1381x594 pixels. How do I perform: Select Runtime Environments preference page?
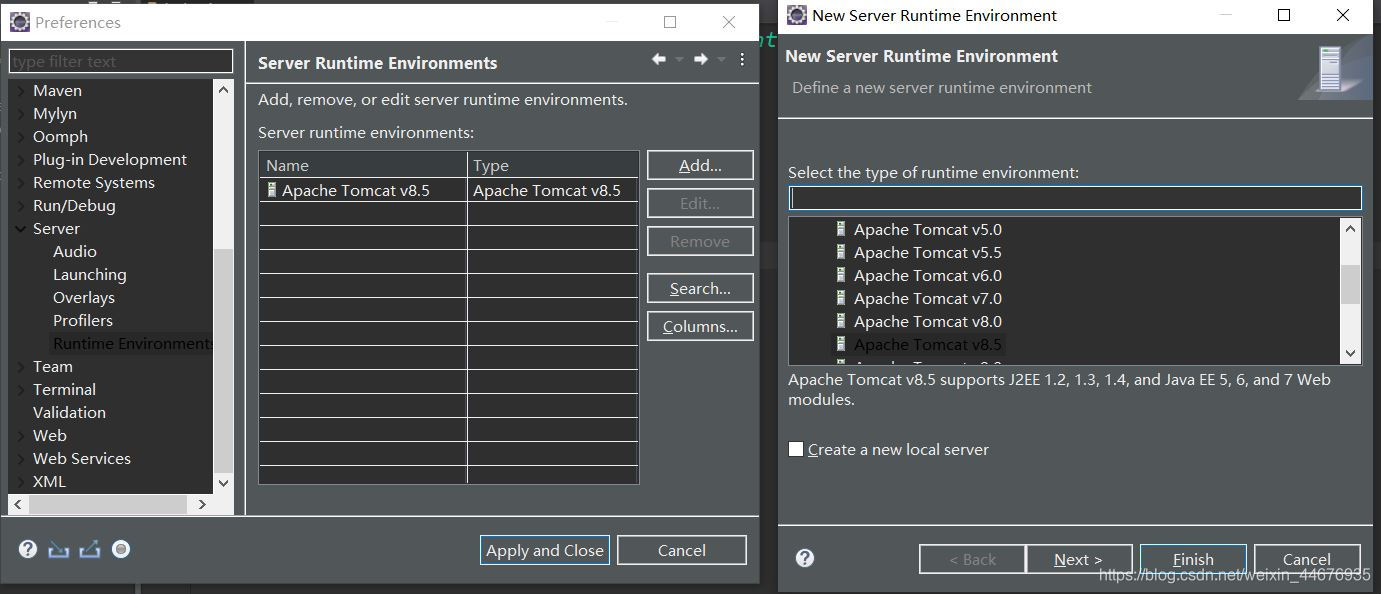pos(132,343)
